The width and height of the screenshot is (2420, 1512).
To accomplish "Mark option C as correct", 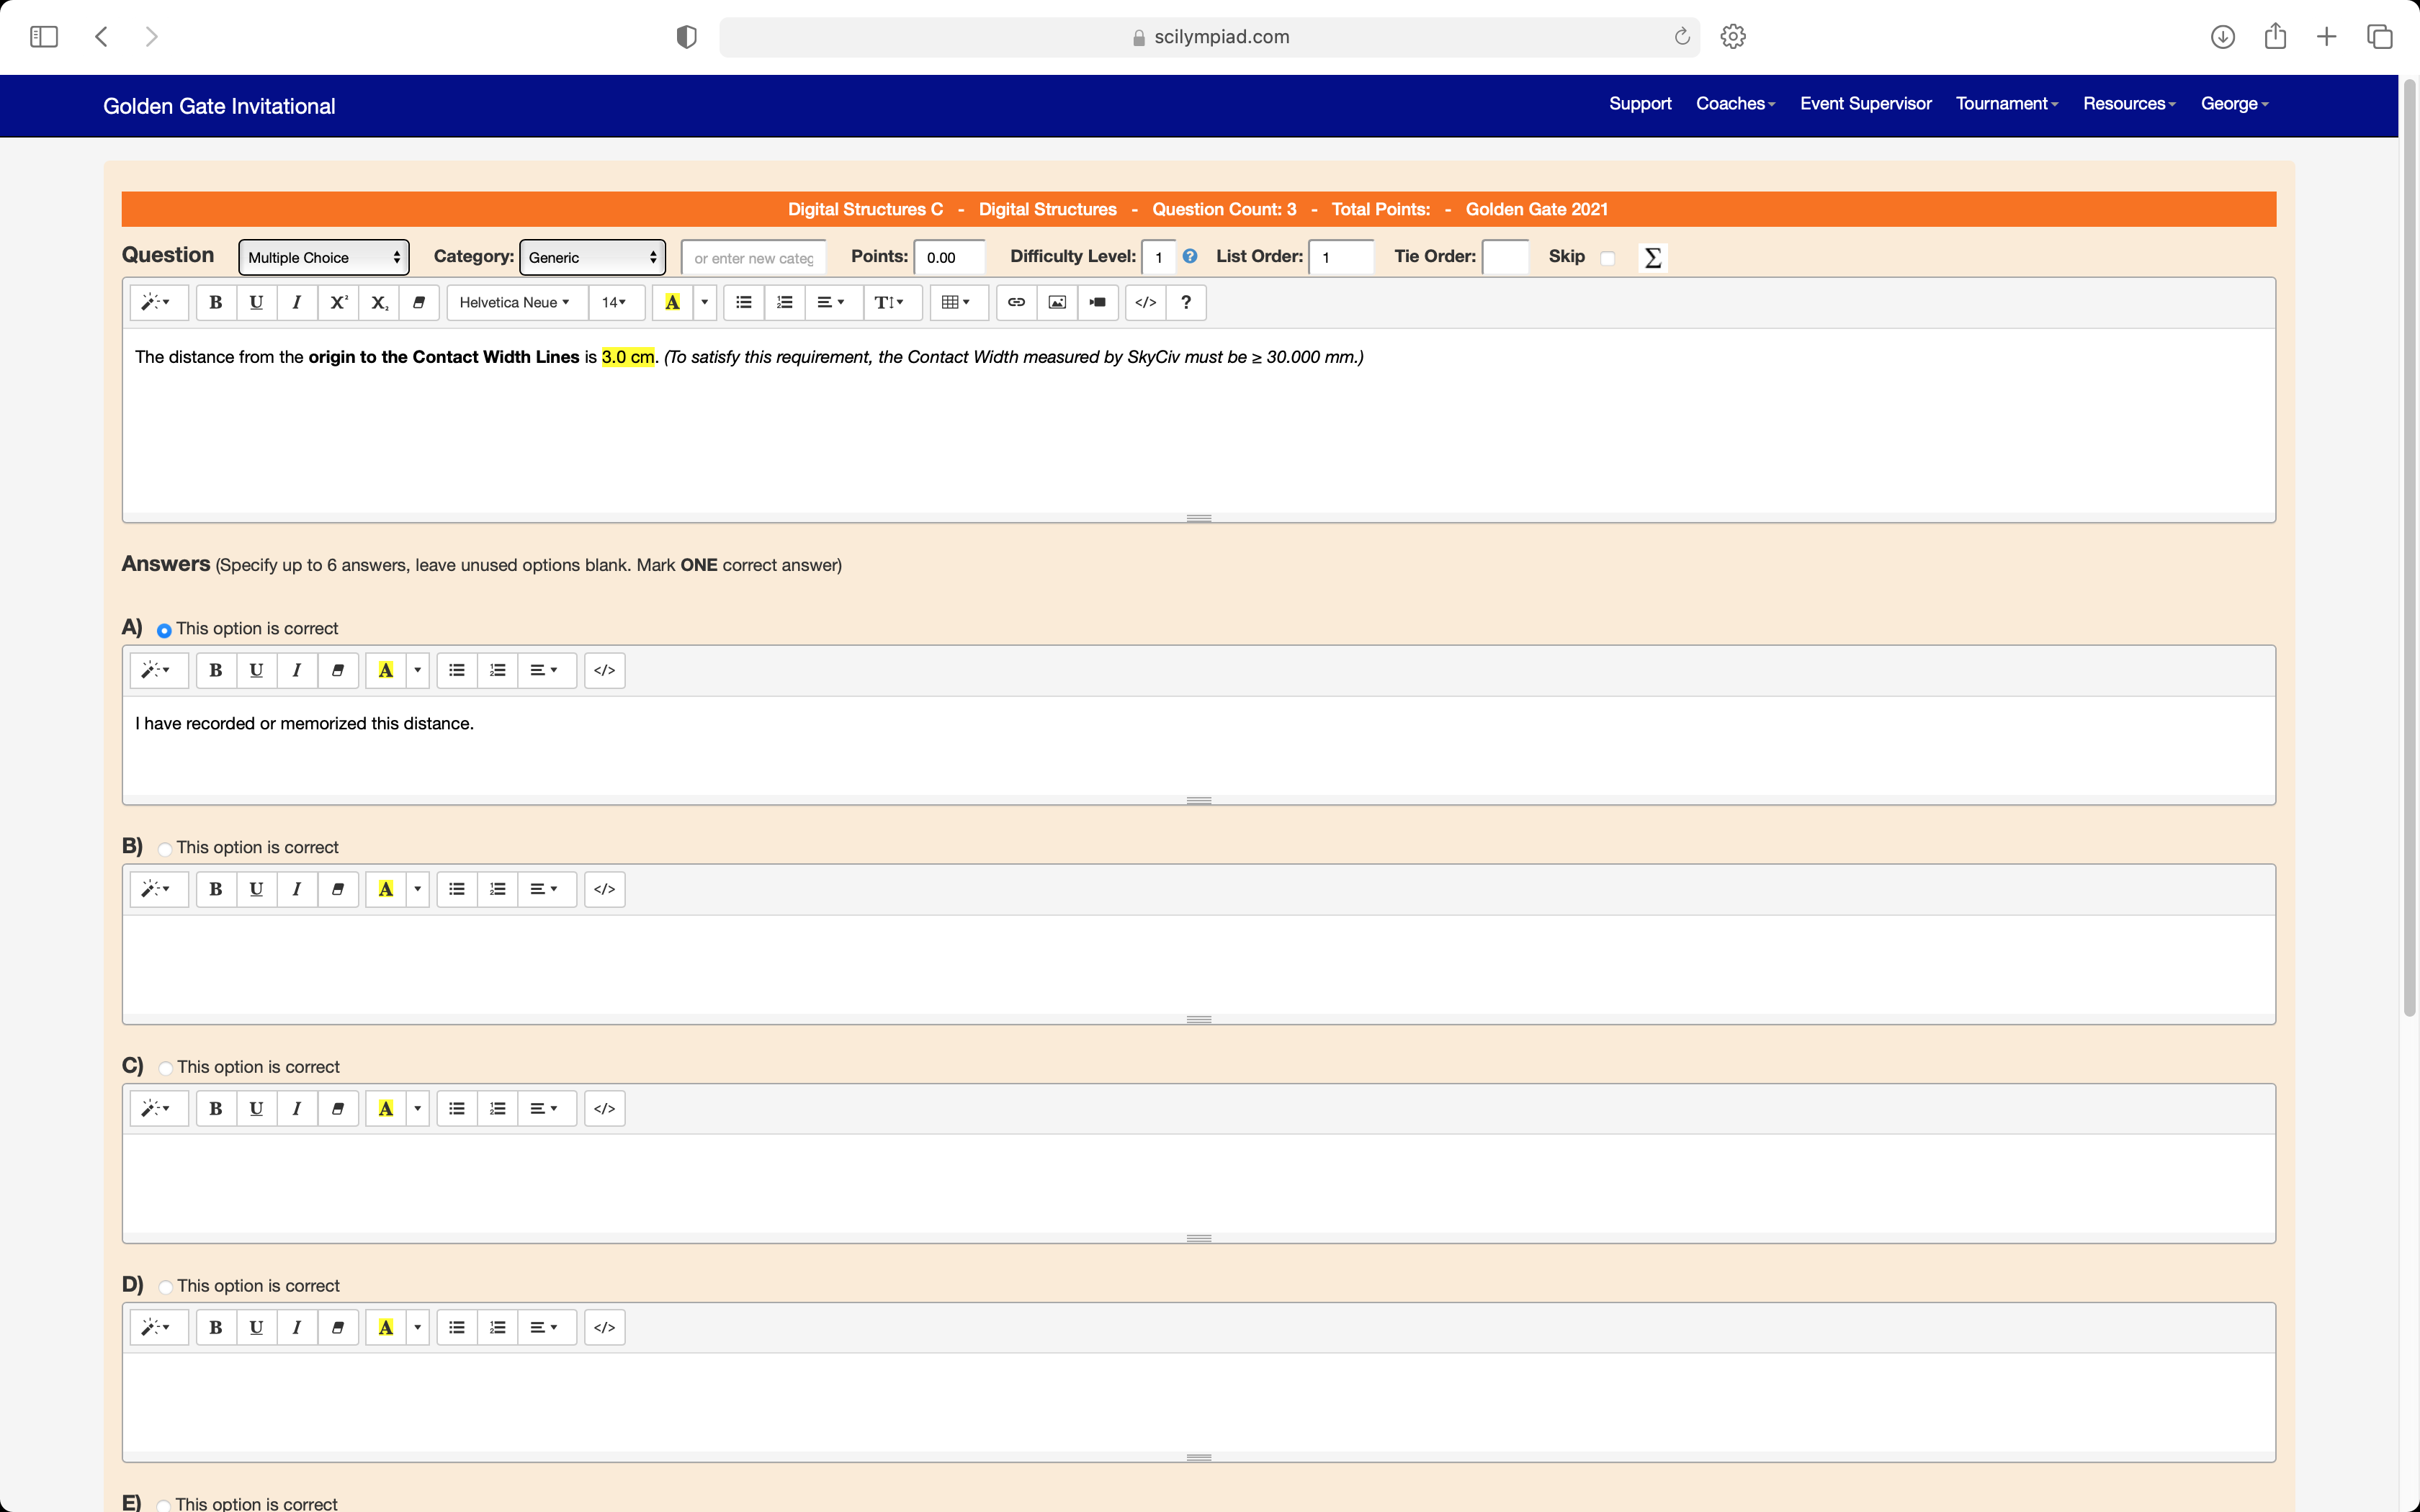I will (x=166, y=1068).
